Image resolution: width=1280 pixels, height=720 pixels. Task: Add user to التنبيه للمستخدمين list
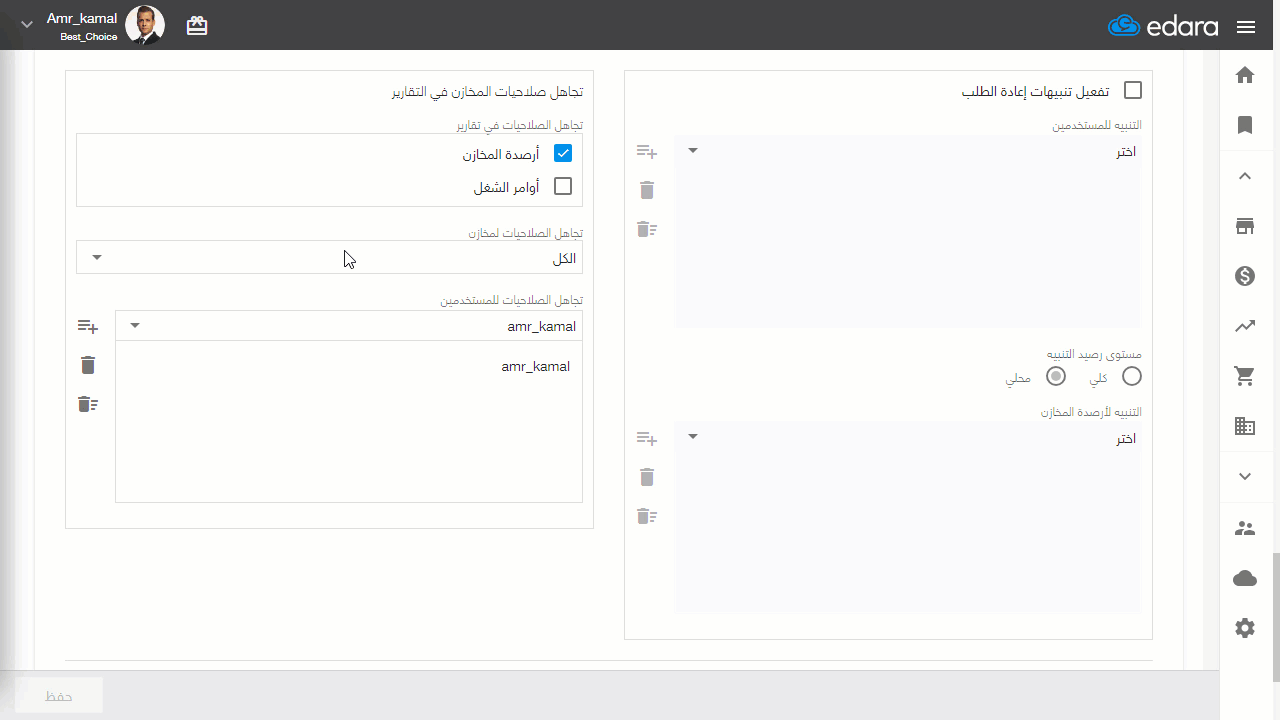click(647, 152)
